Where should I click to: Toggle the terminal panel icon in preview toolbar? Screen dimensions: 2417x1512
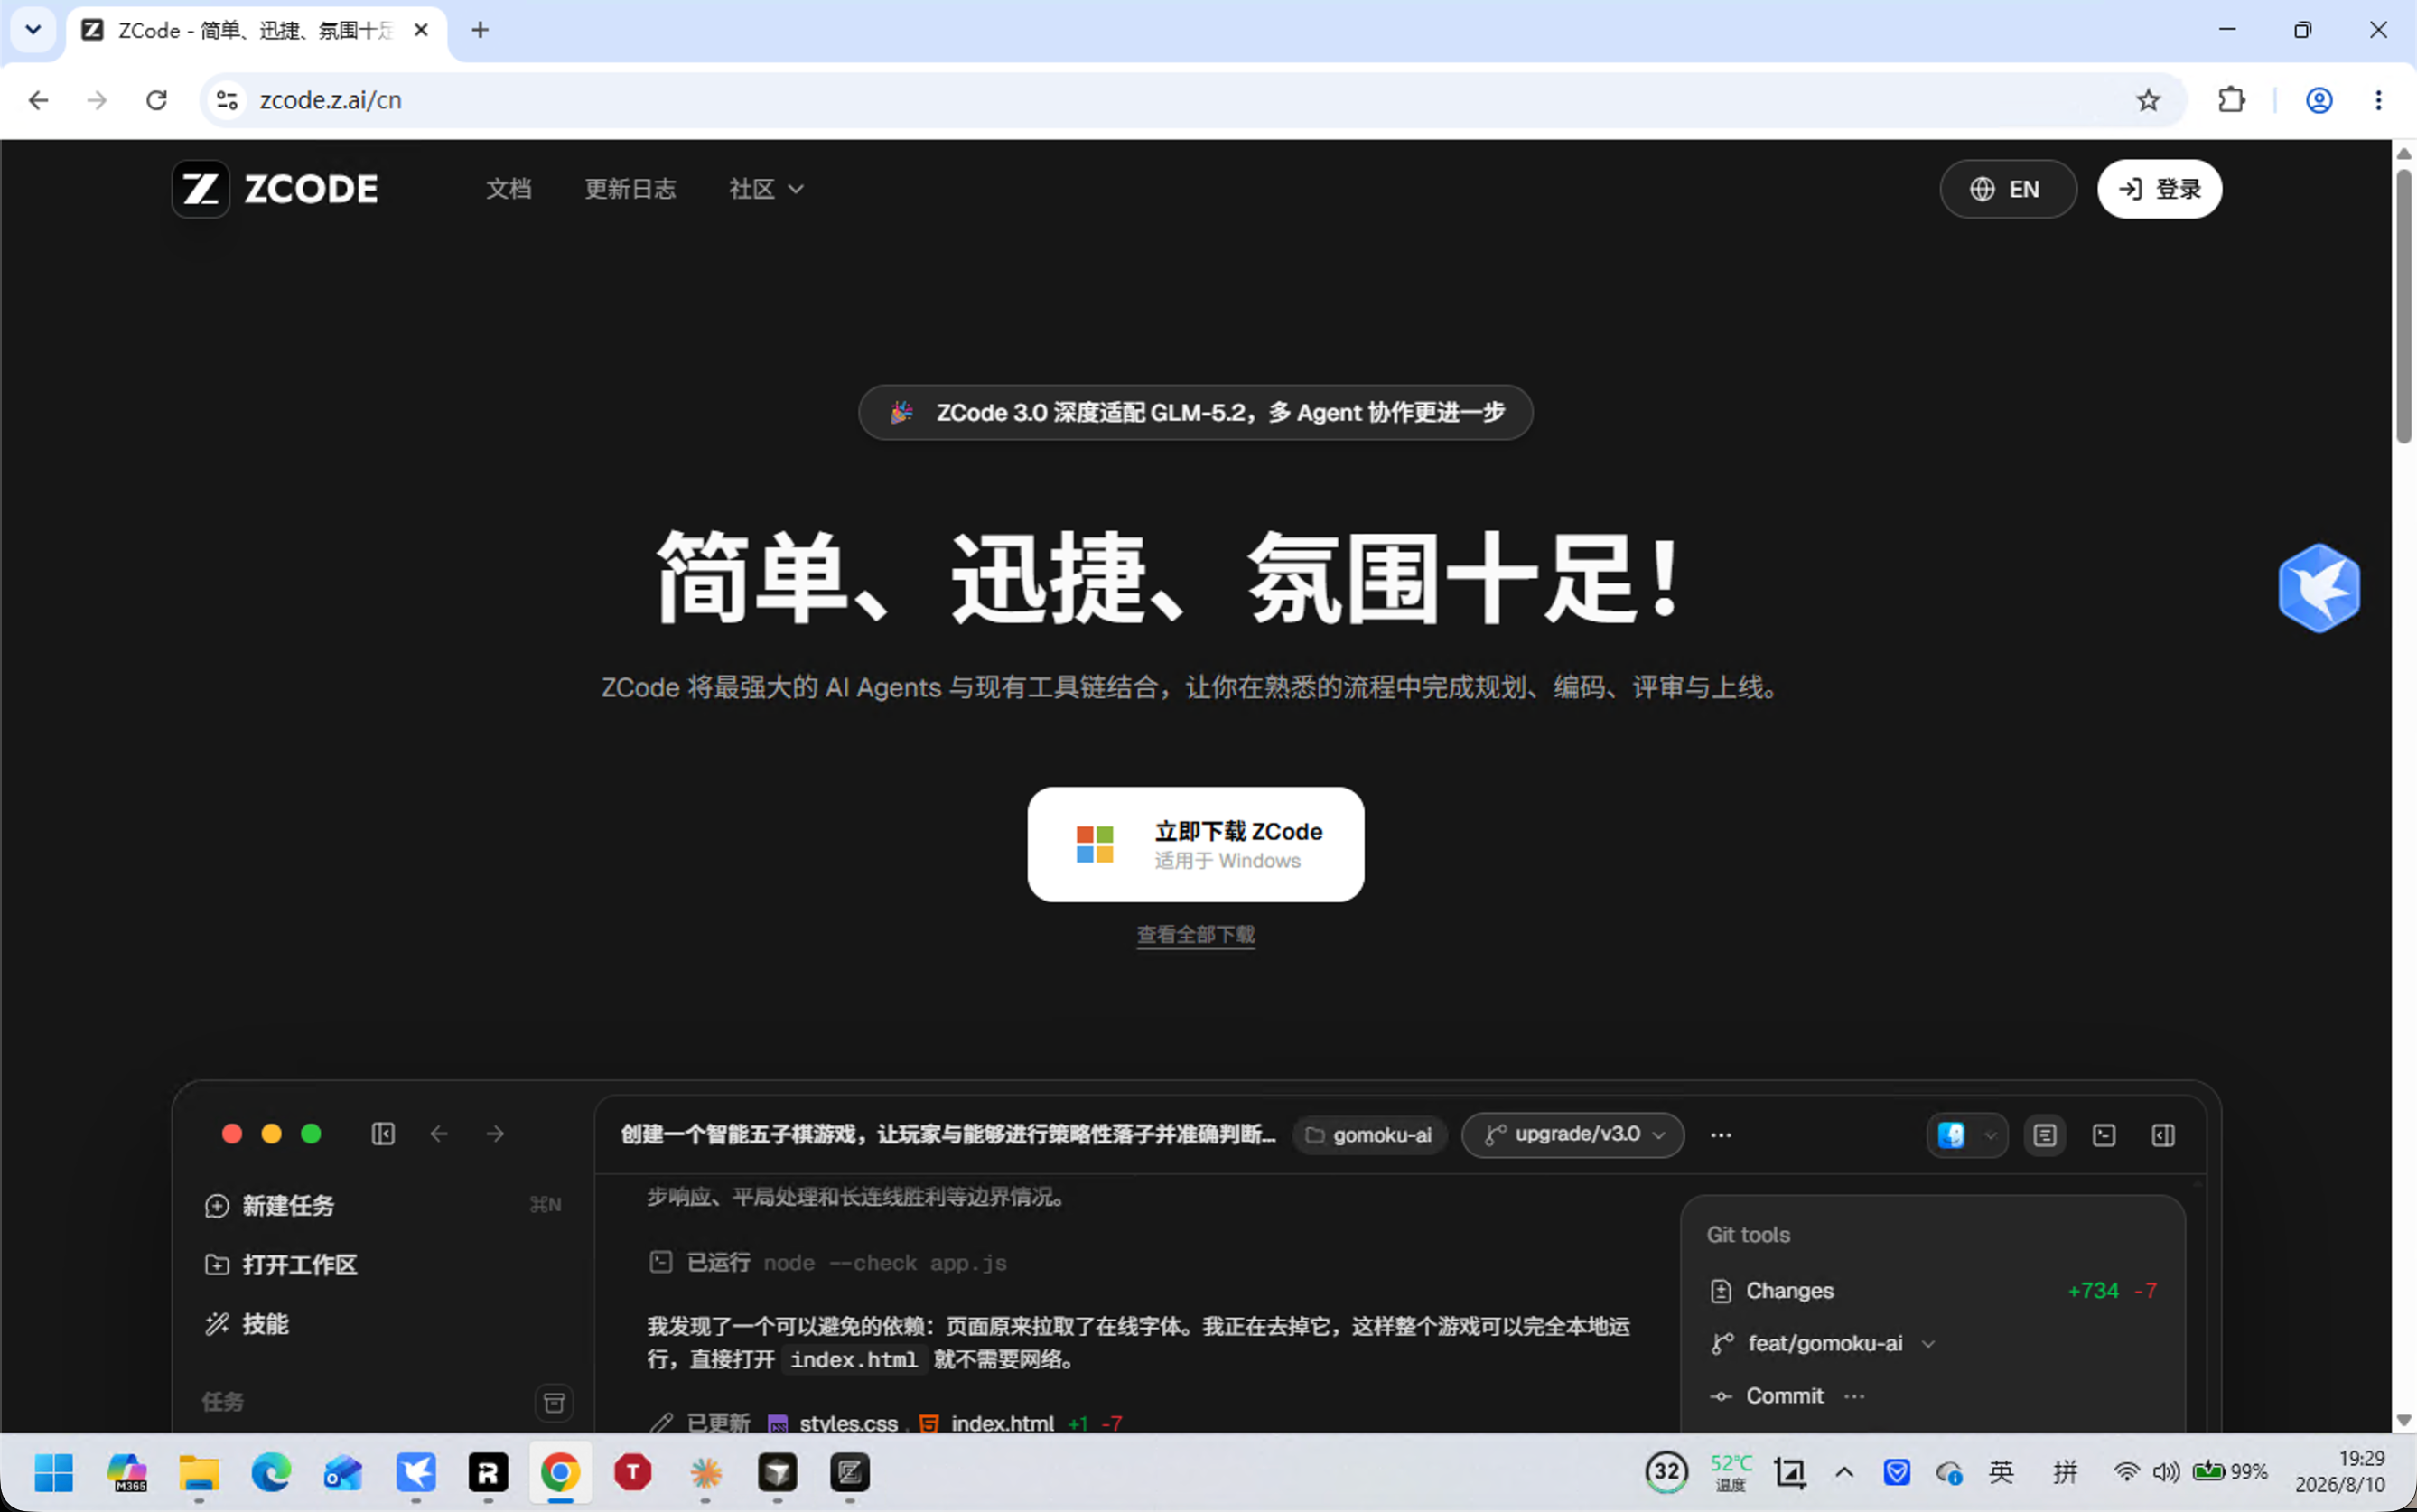point(2104,1135)
